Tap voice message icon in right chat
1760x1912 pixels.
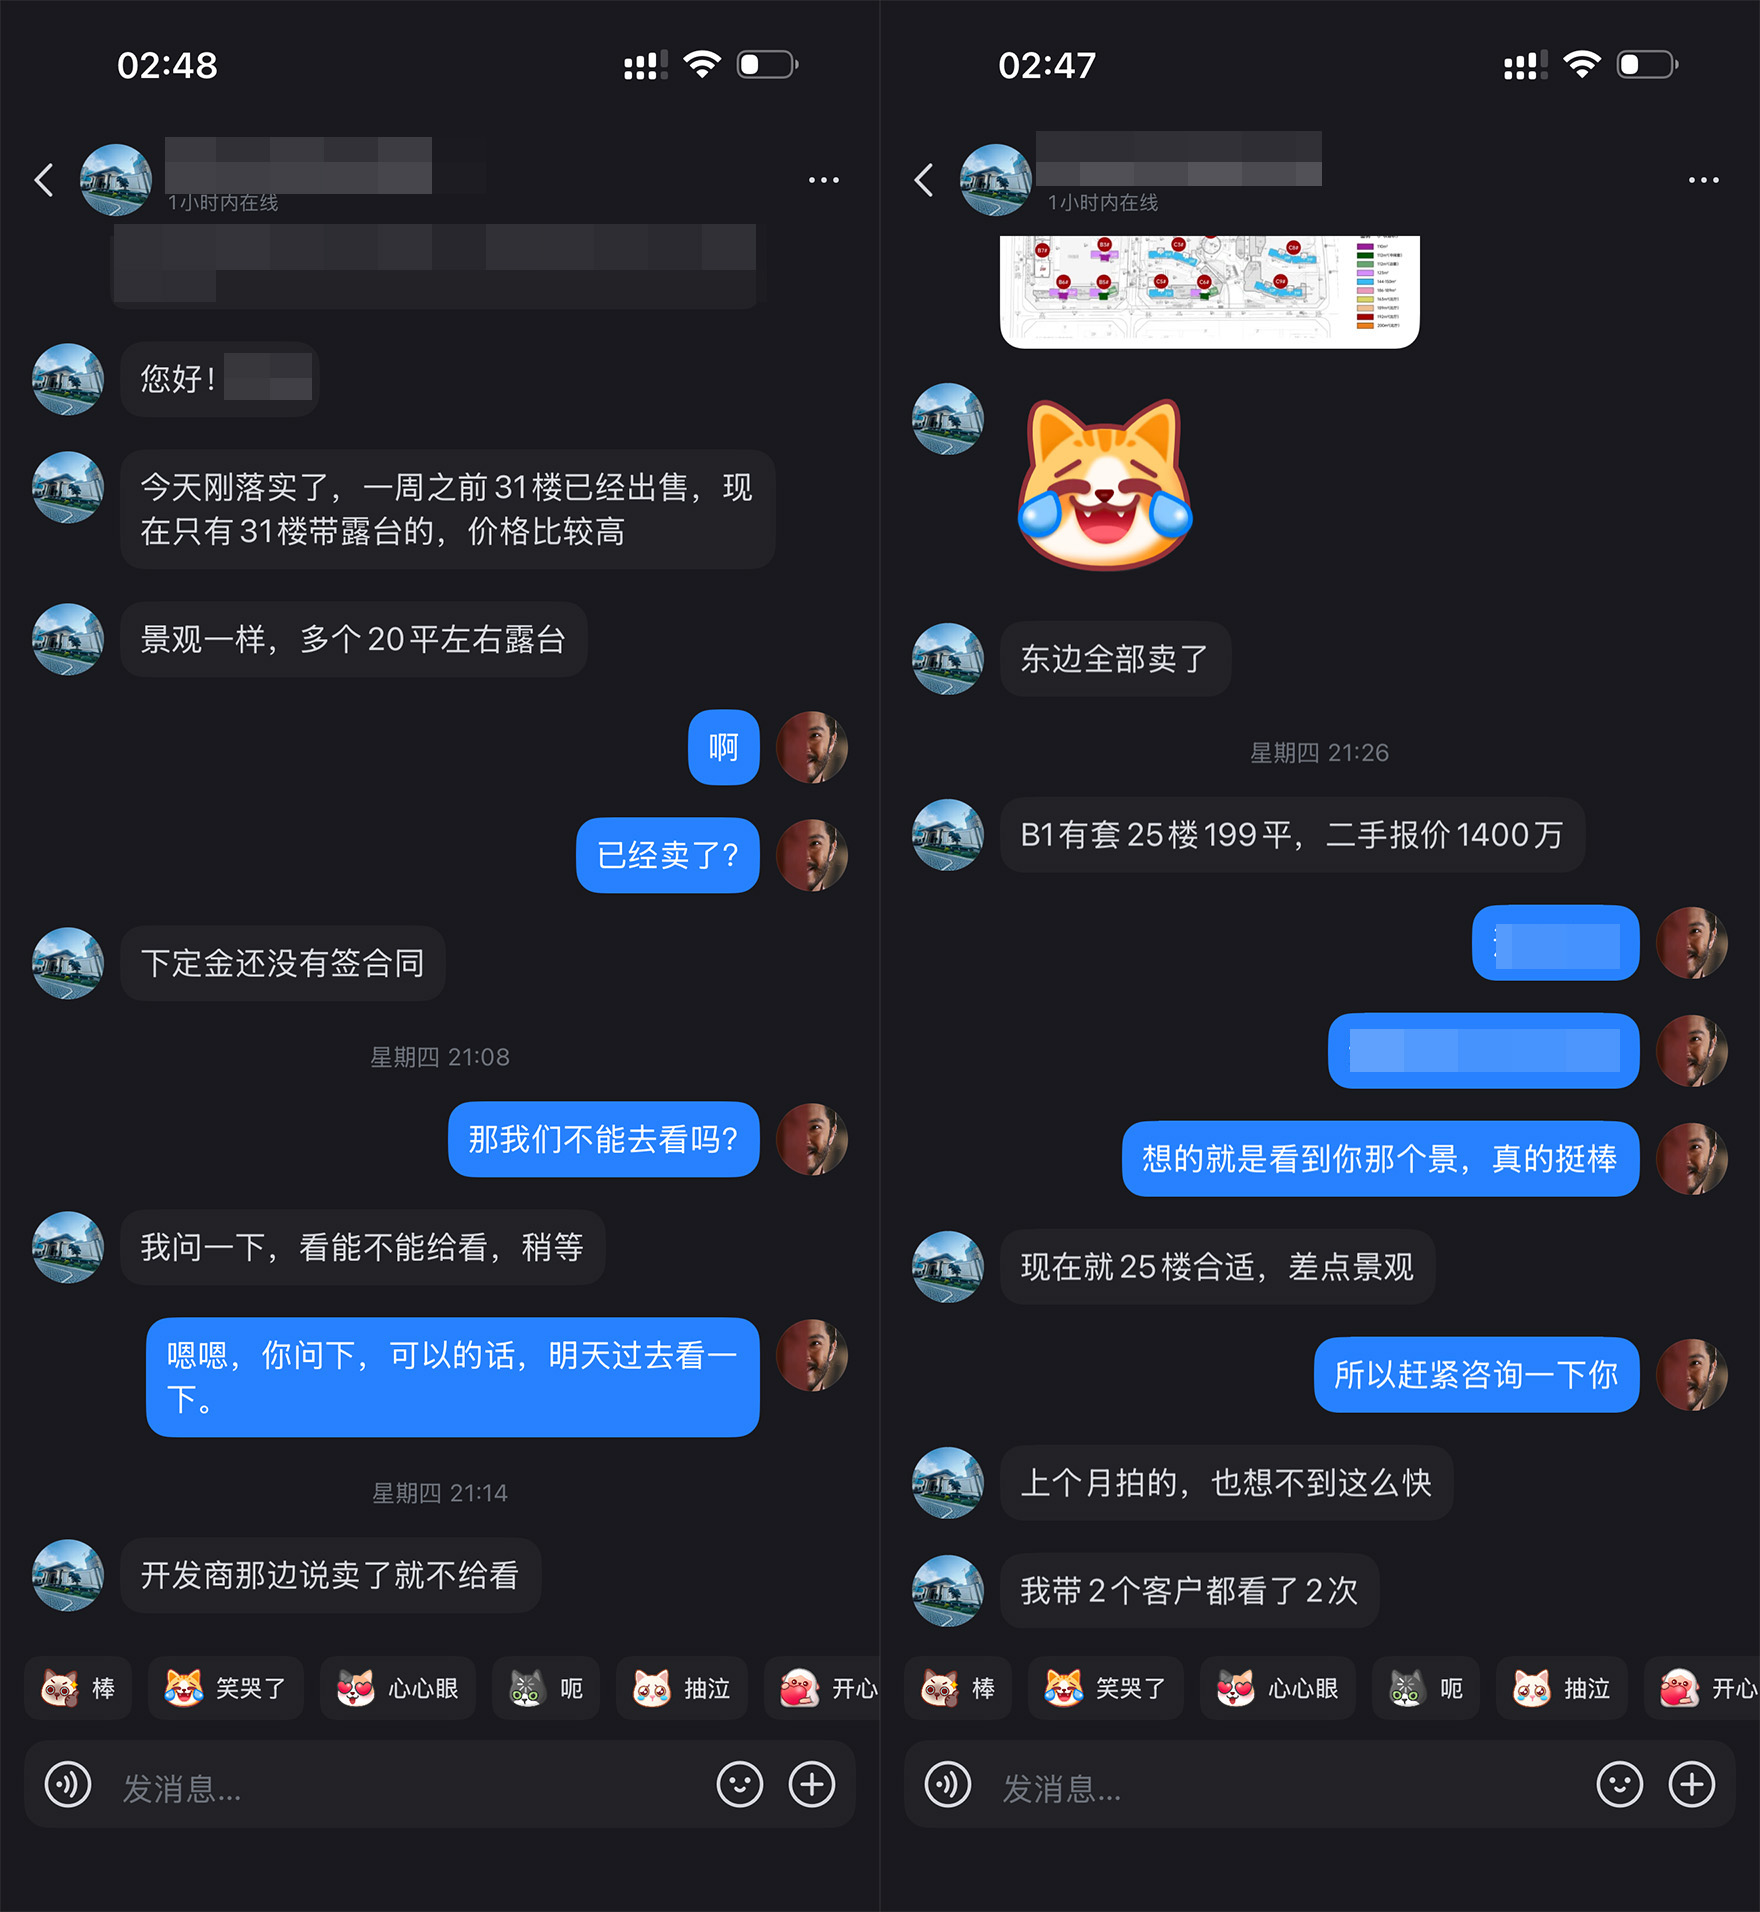948,1785
